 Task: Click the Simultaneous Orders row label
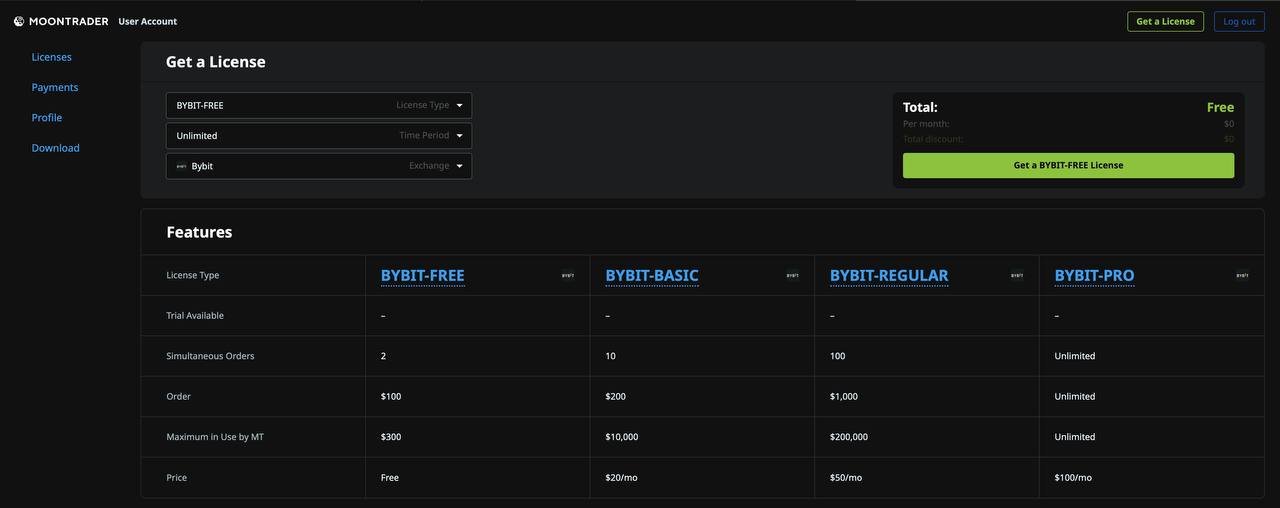click(210, 356)
